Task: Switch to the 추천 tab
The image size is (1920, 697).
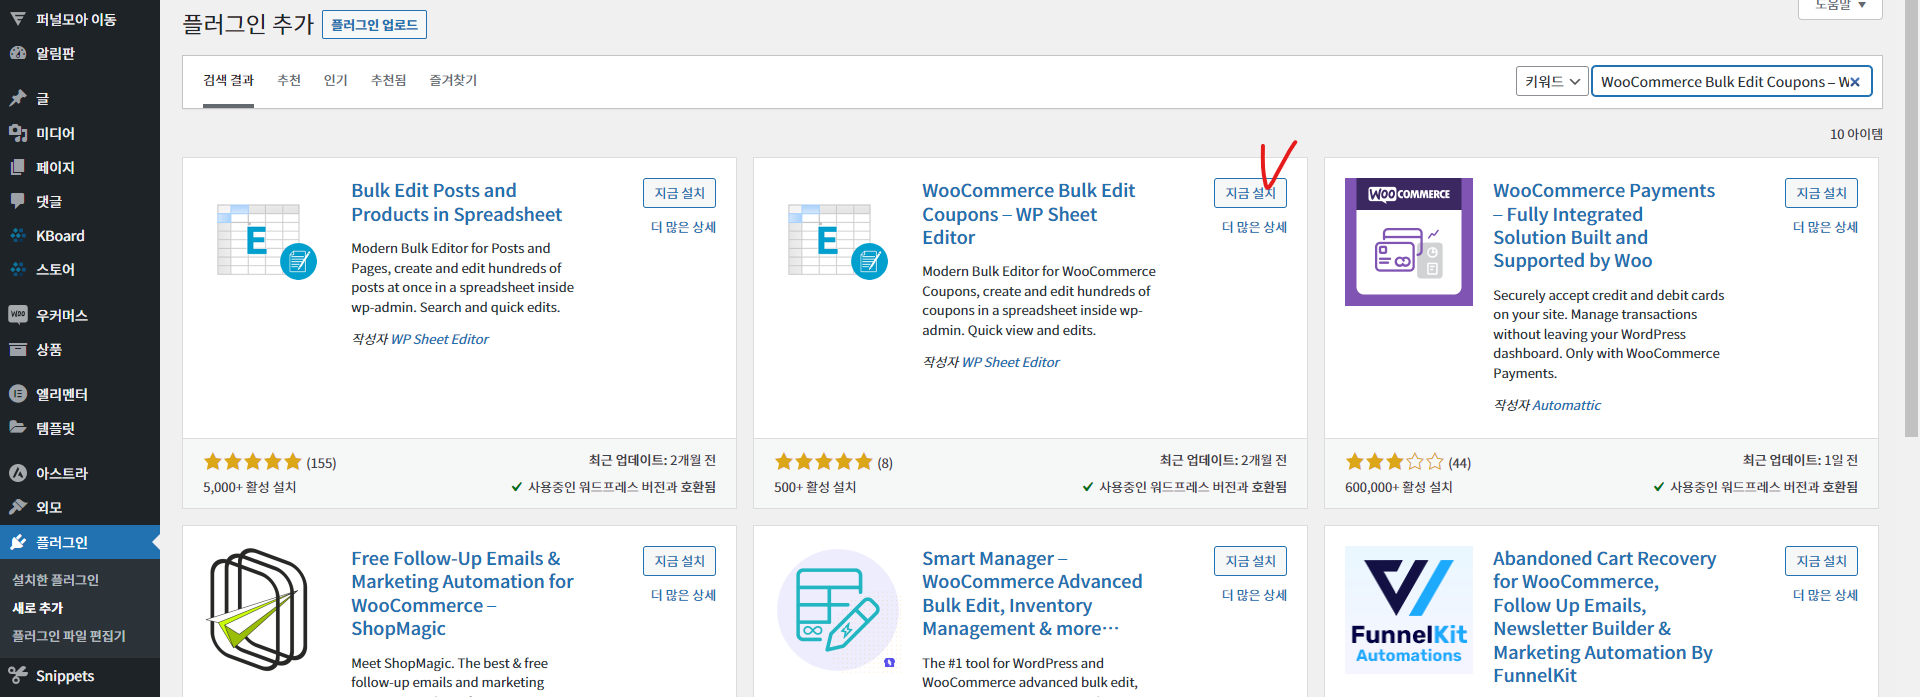Action: [x=289, y=80]
